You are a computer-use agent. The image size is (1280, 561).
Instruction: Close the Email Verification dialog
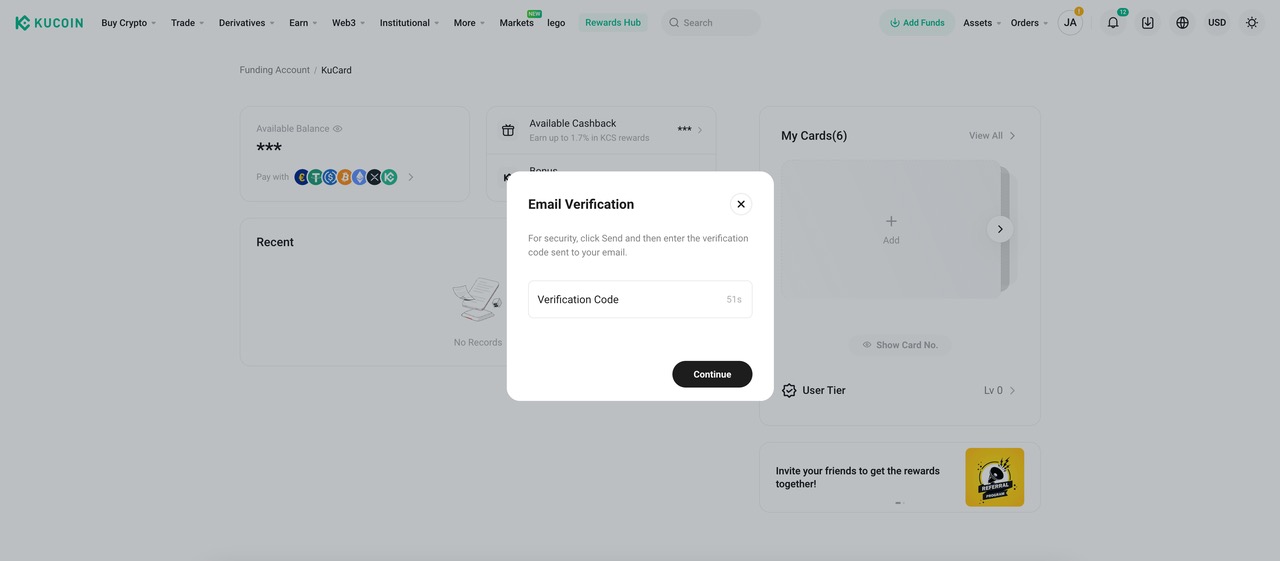tap(741, 204)
